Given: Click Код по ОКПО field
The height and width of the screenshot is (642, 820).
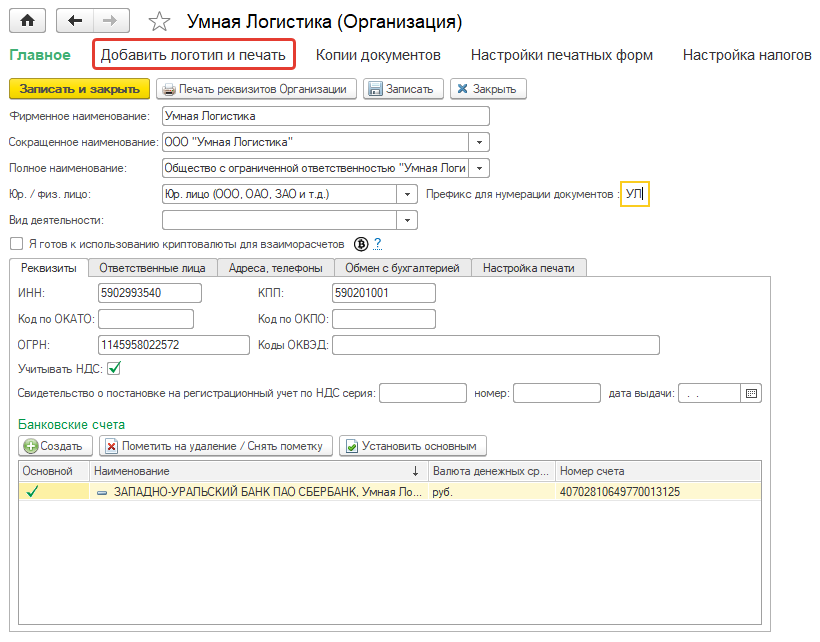Looking at the screenshot, I should coord(383,319).
